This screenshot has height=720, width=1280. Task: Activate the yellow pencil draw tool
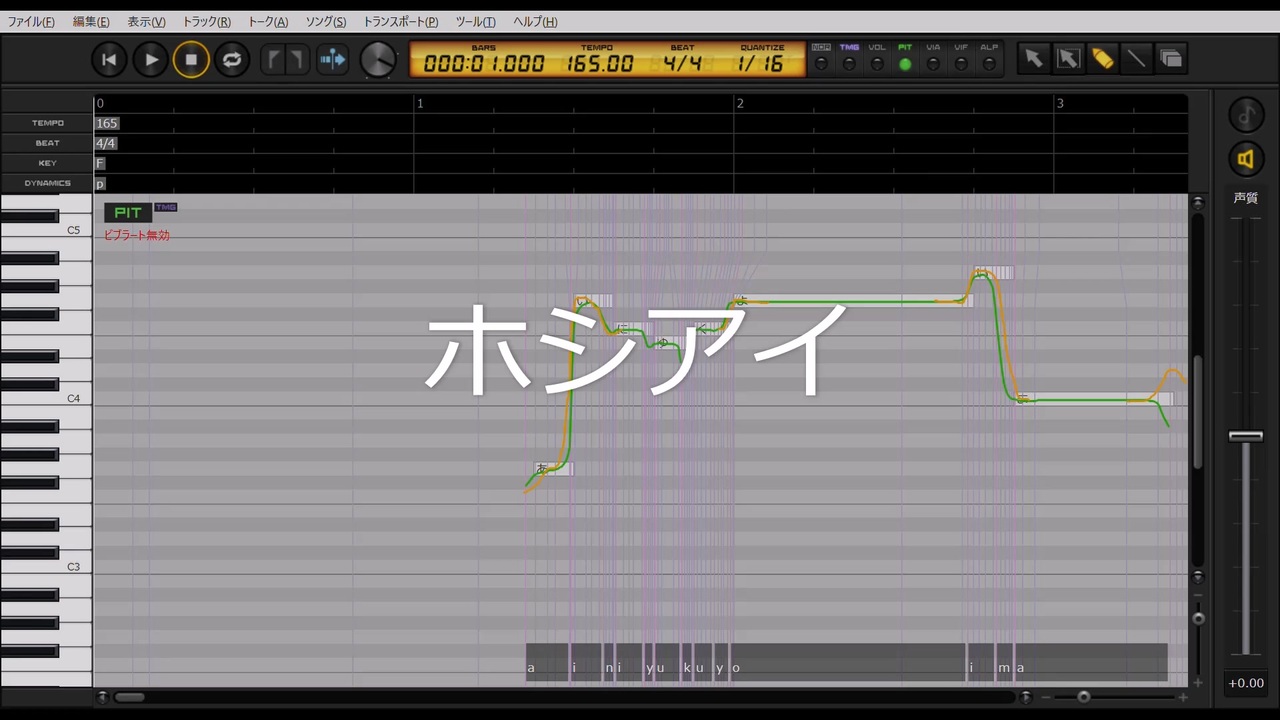[1102, 59]
